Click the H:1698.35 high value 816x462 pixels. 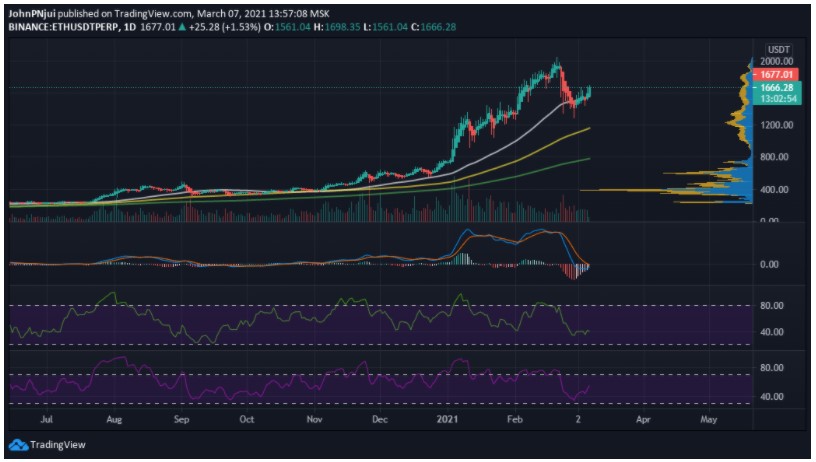coord(337,27)
